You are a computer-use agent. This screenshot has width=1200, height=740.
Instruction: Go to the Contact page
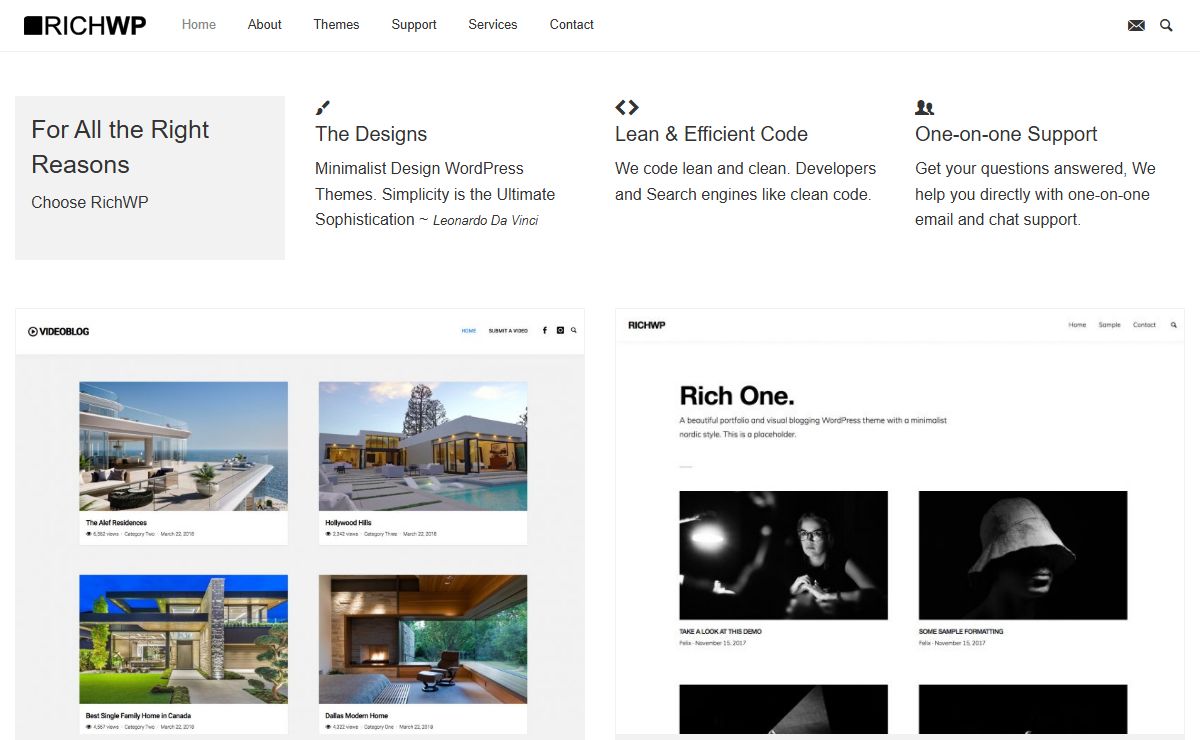point(572,25)
